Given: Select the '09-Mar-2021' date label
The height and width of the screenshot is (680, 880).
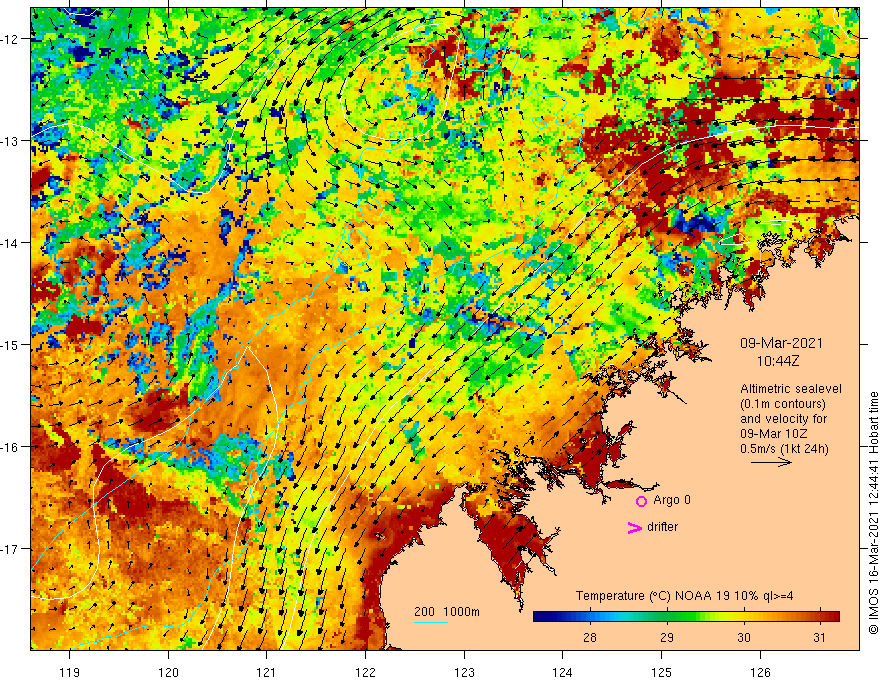Looking at the screenshot, I should click(783, 343).
